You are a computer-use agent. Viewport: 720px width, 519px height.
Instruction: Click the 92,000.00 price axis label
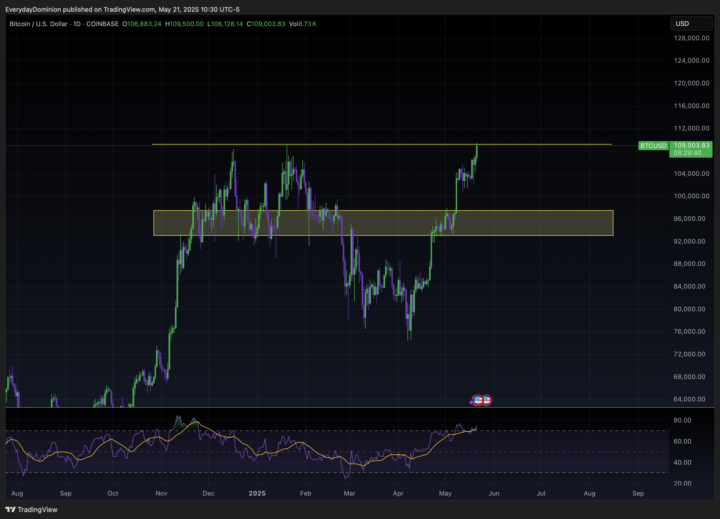(689, 241)
